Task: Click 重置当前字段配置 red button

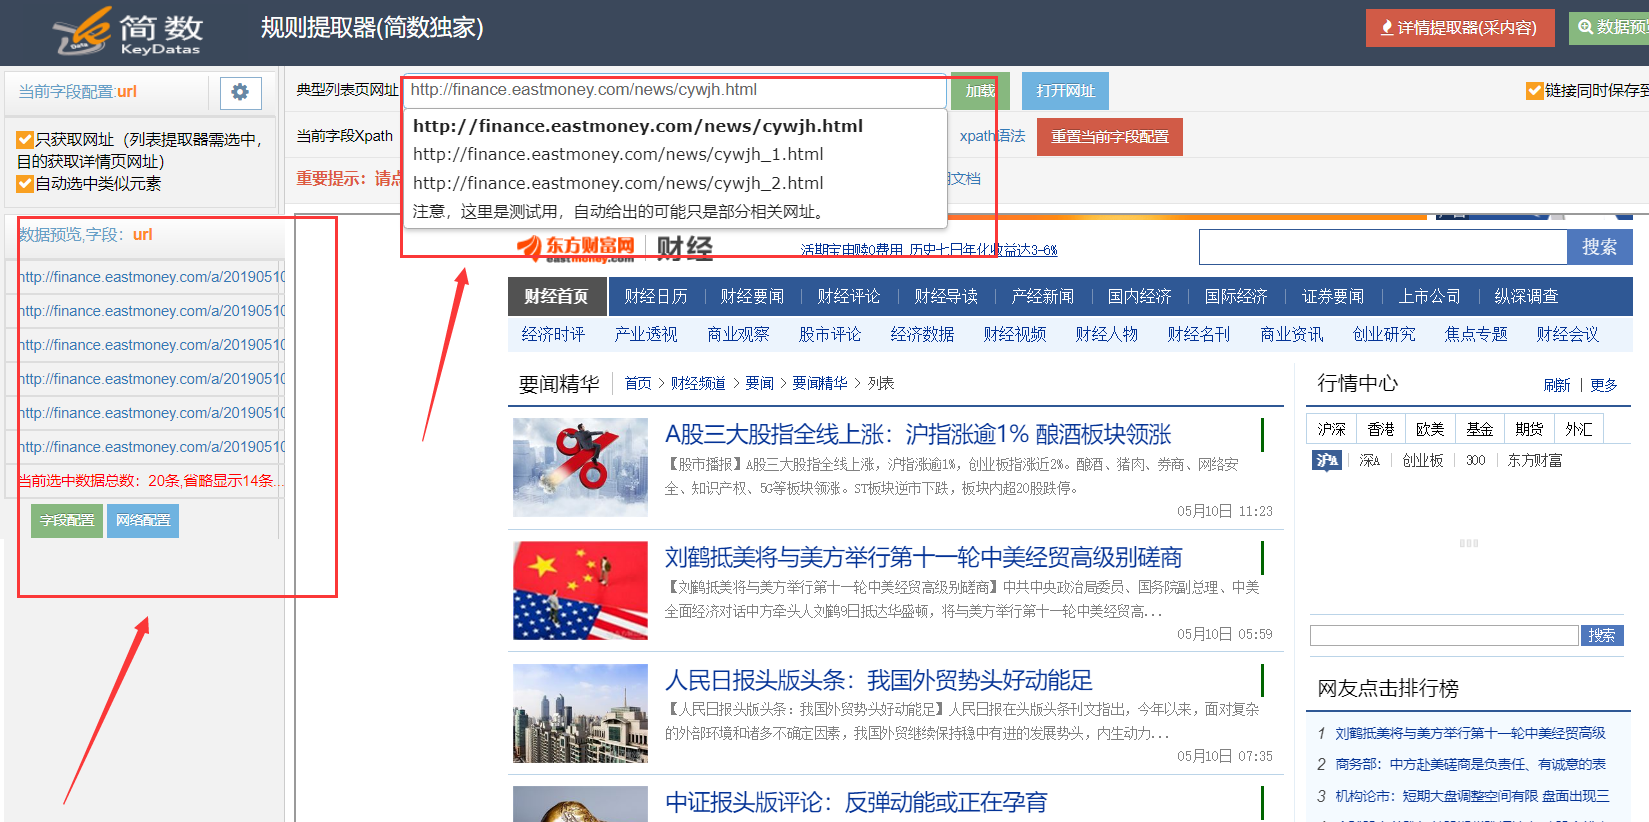Action: (x=1110, y=137)
